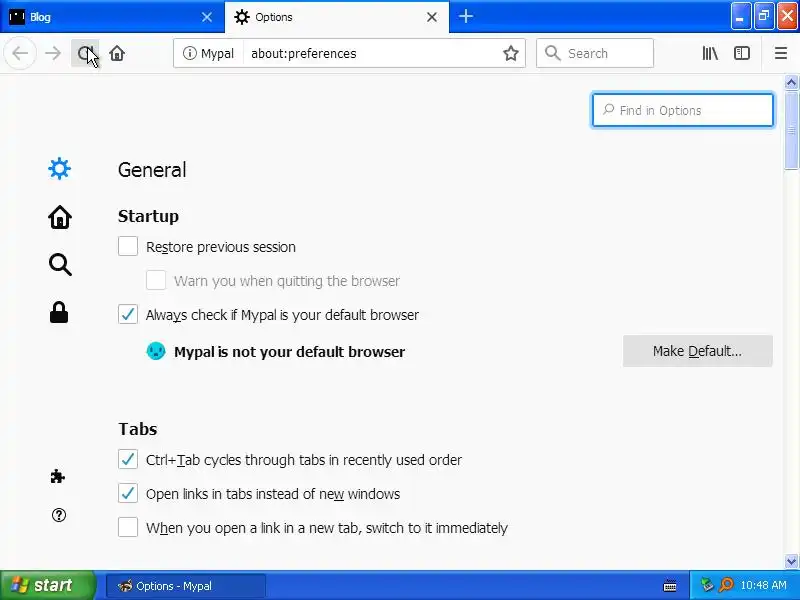800x600 pixels.
Task: Uncheck Always check if Mypal is default browser
Action: pyautogui.click(x=128, y=314)
